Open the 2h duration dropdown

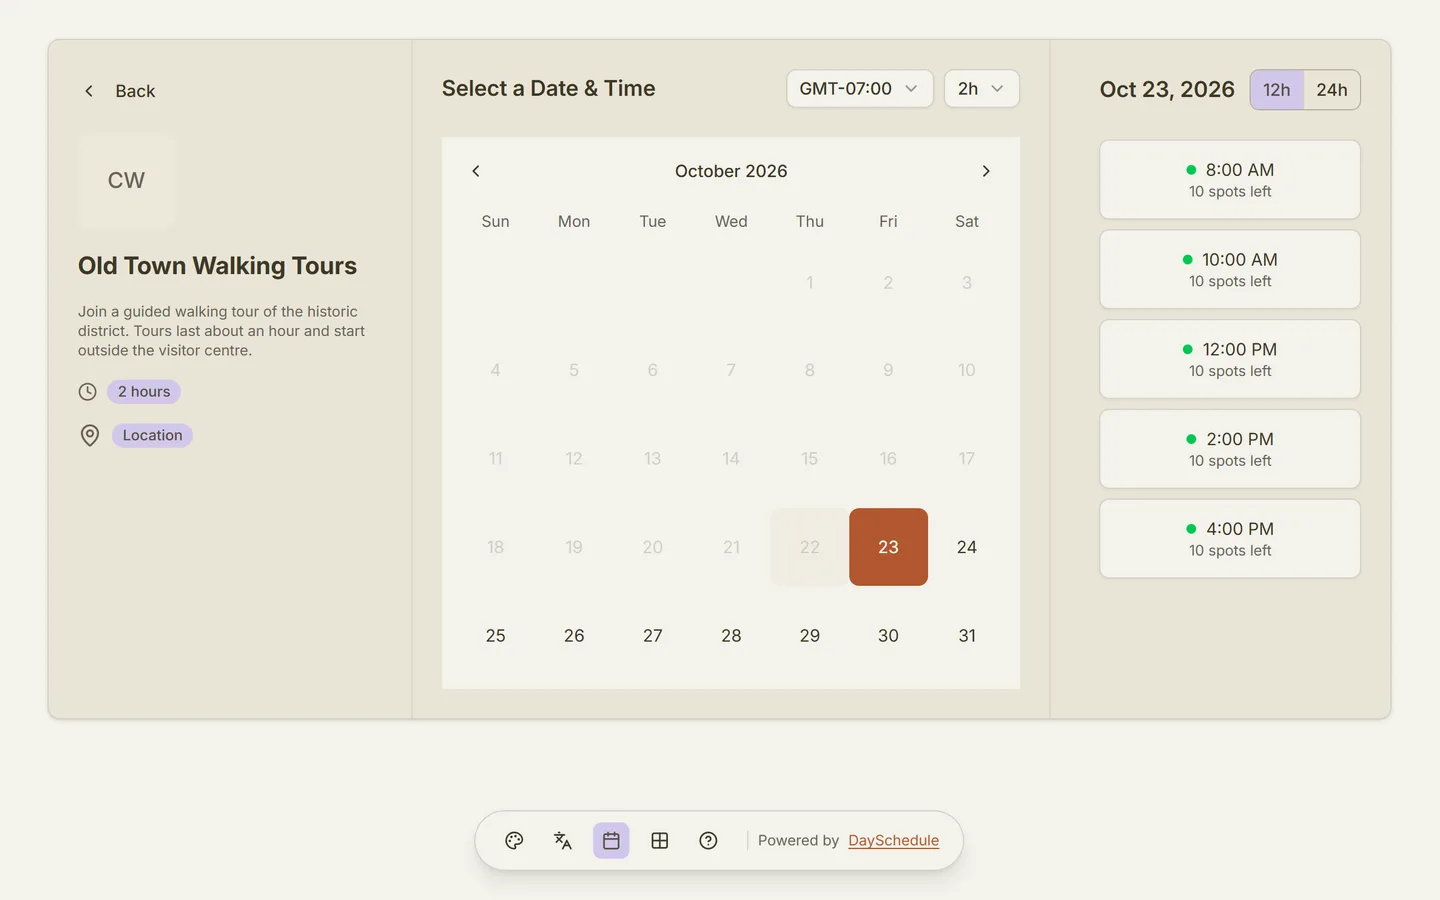pos(982,89)
